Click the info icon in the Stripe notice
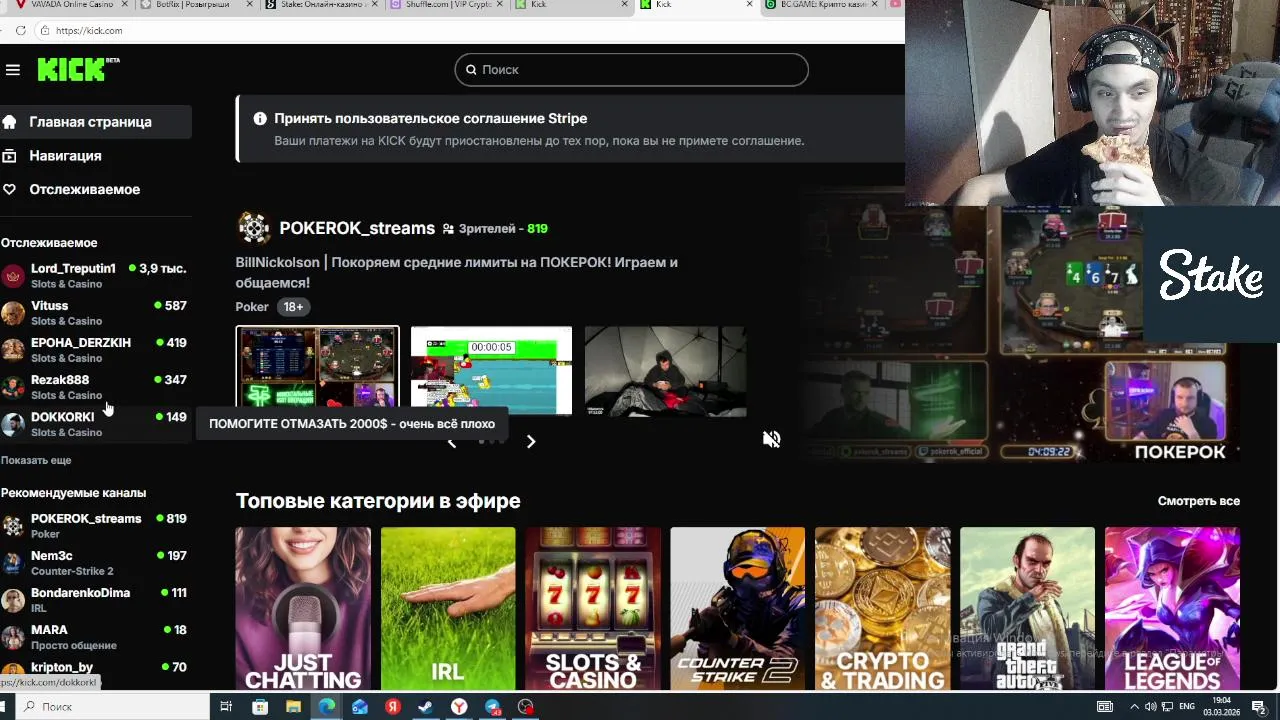Screen dimensions: 1280x720 coord(260,118)
